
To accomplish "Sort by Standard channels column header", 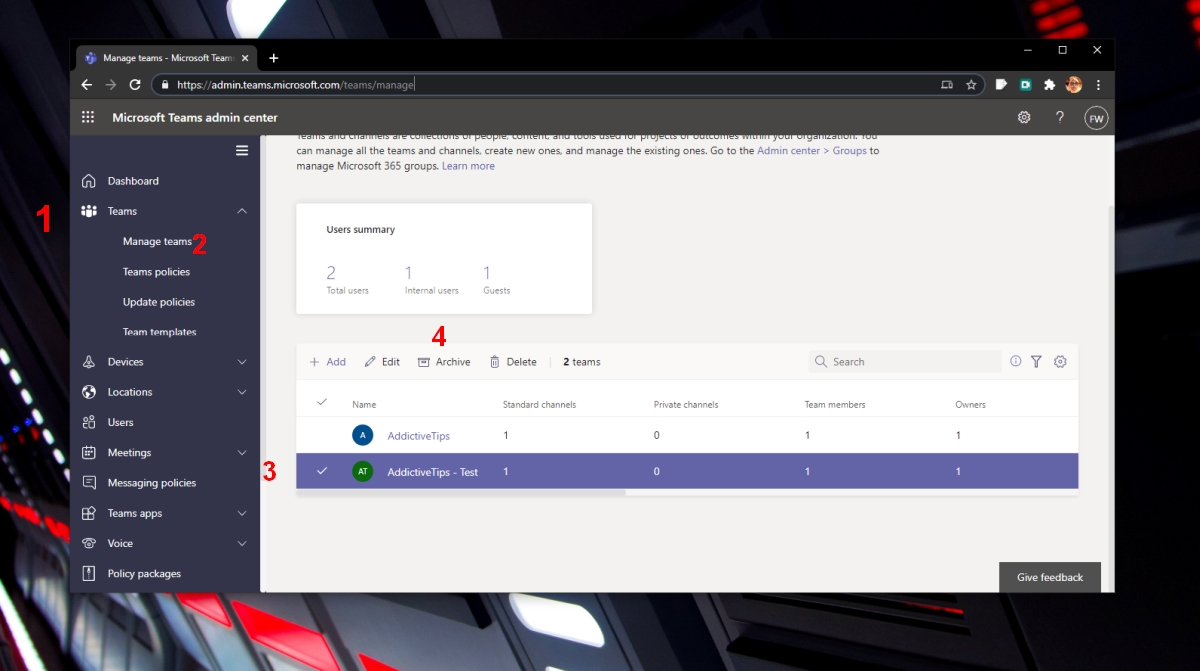I will (539, 404).
